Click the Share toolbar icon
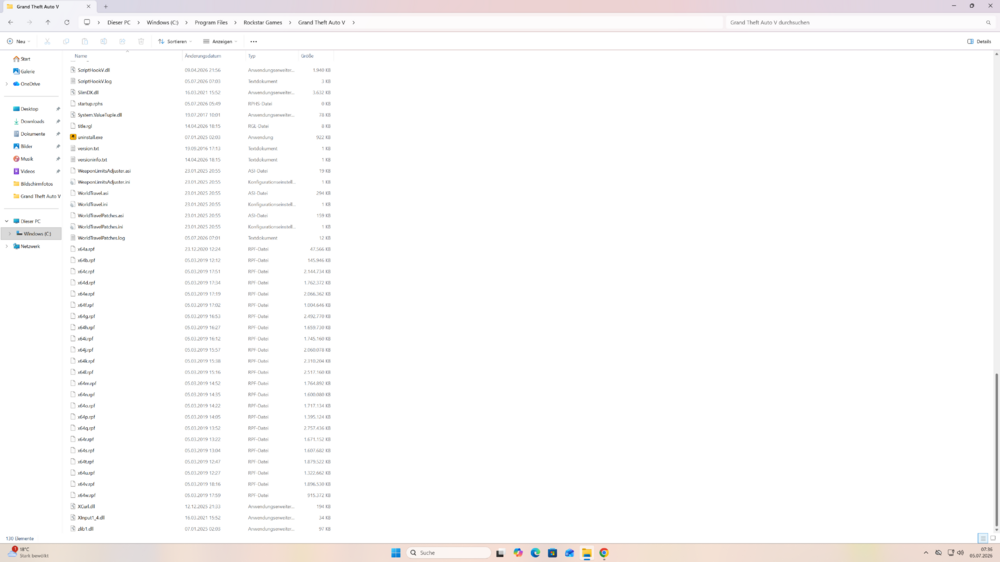Viewport: 1000px width, 562px height. coord(122,41)
